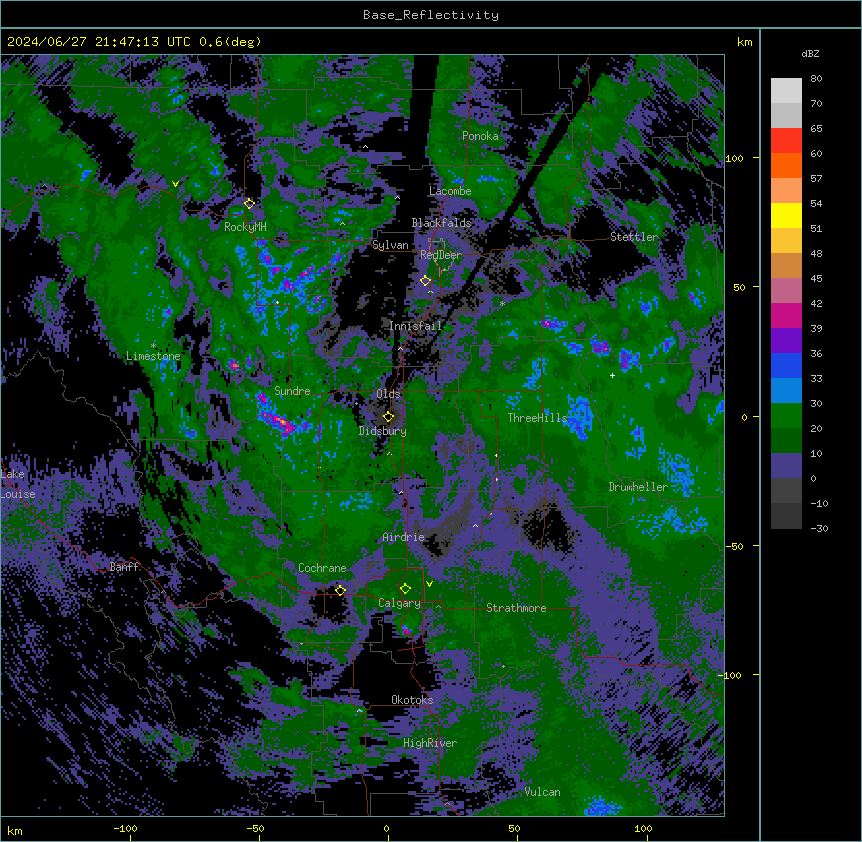The image size is (862, 842).
Task: Click the Banff label
Action: 124,567
